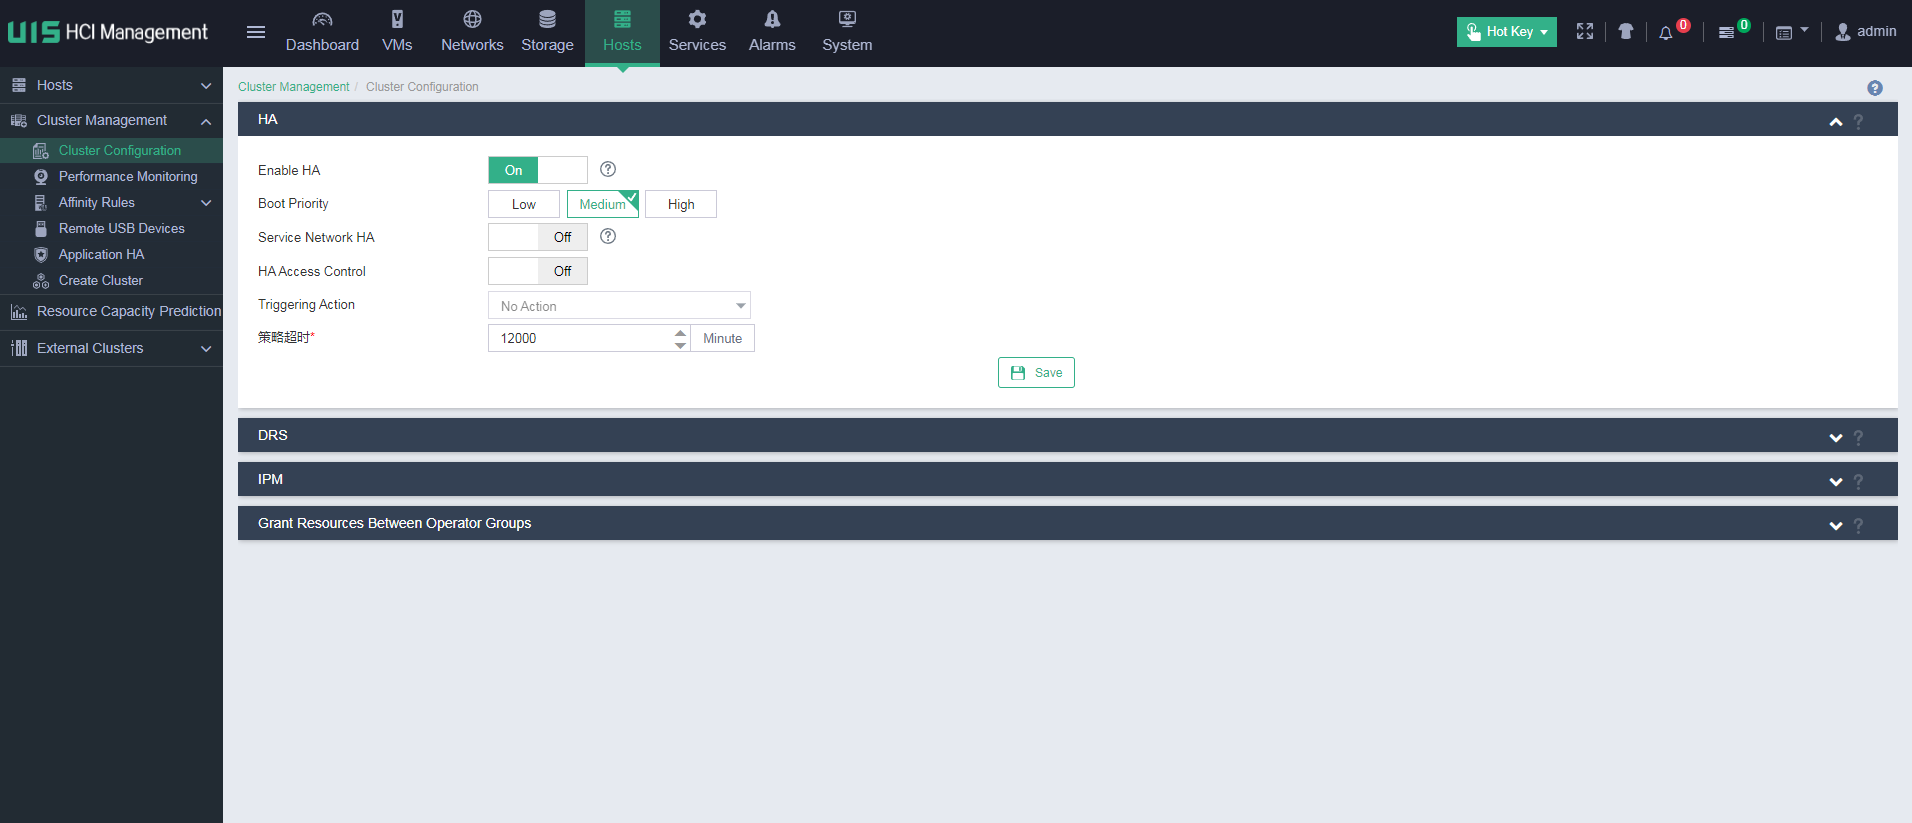
Task: Click help icon beside Service Network HA
Action: coord(608,236)
